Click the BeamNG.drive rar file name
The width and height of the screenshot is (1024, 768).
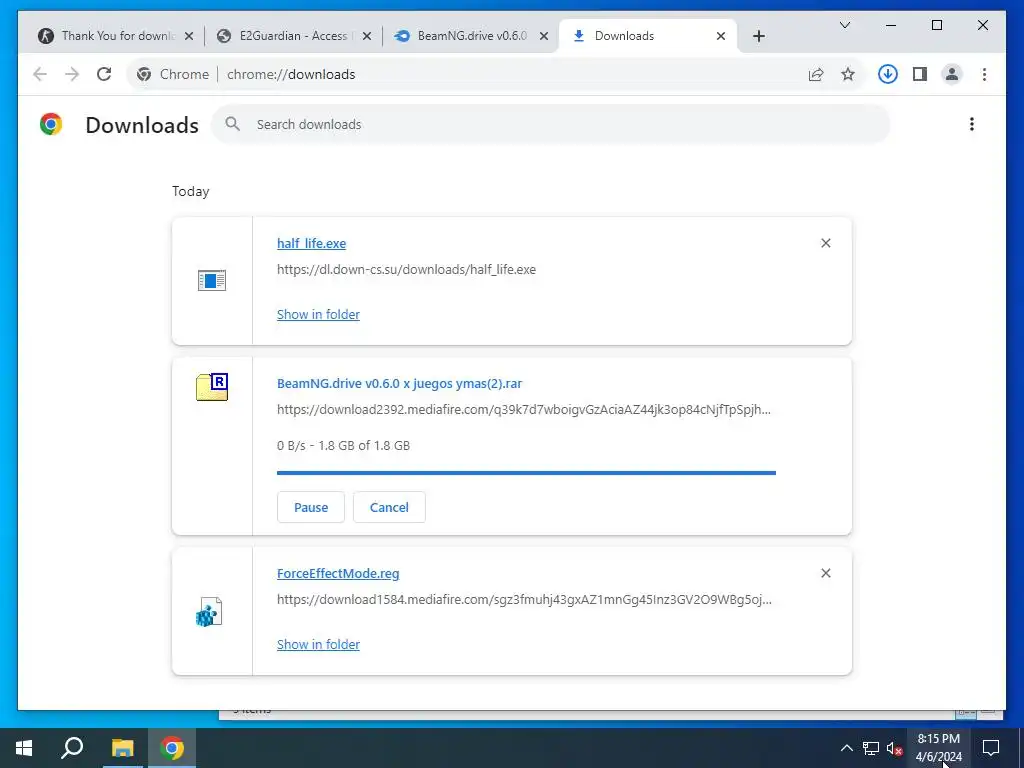[400, 383]
